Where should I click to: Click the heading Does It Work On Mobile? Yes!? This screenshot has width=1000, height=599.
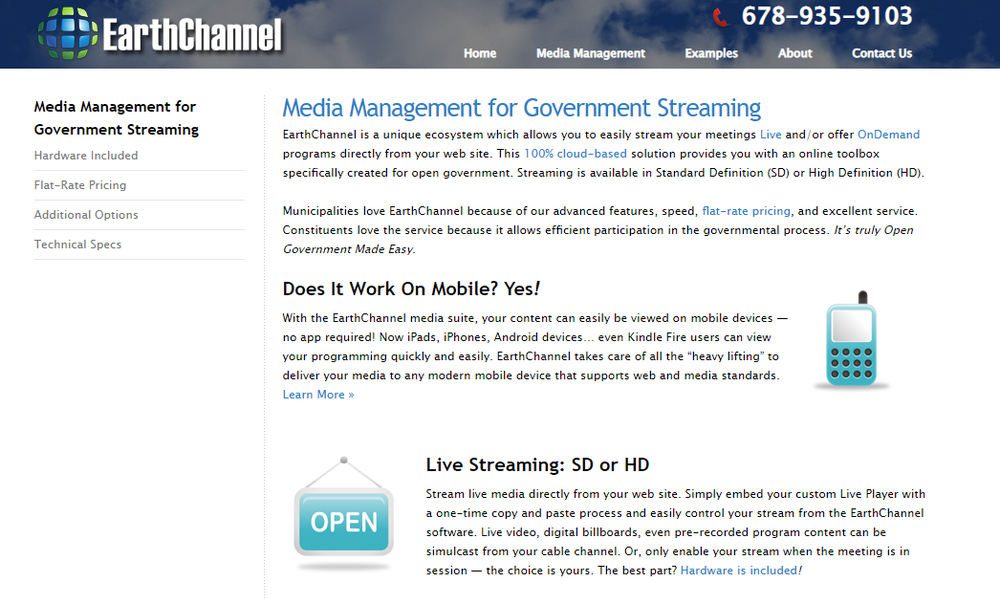click(411, 289)
